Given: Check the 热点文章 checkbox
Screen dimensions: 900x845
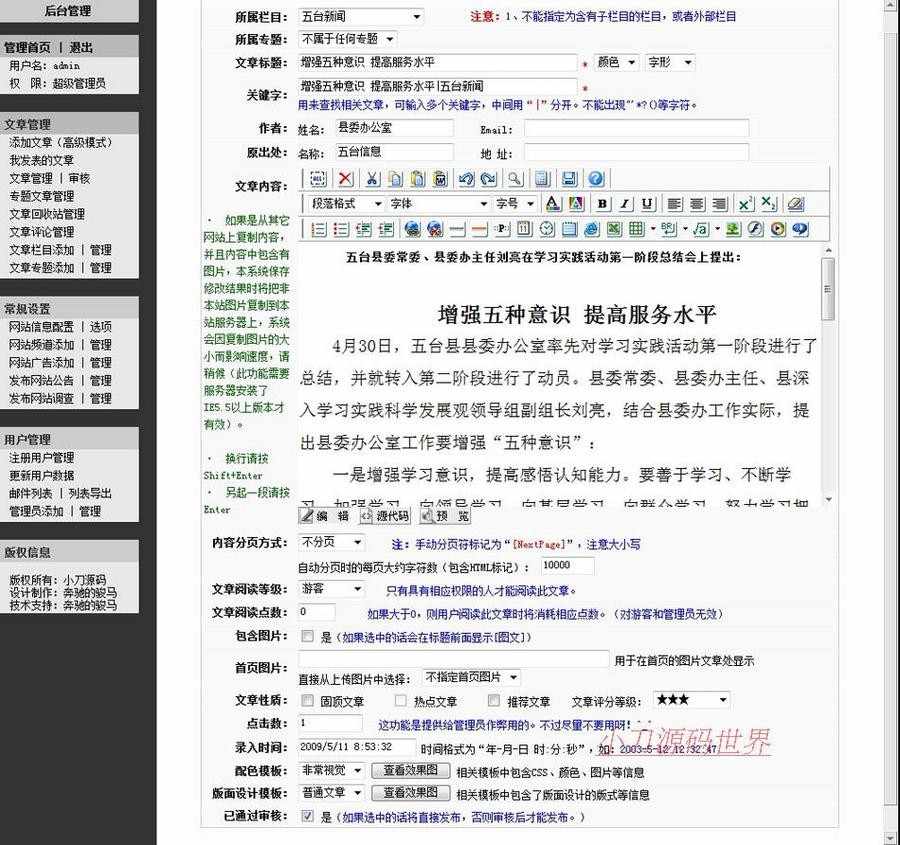Looking at the screenshot, I should point(401,700).
